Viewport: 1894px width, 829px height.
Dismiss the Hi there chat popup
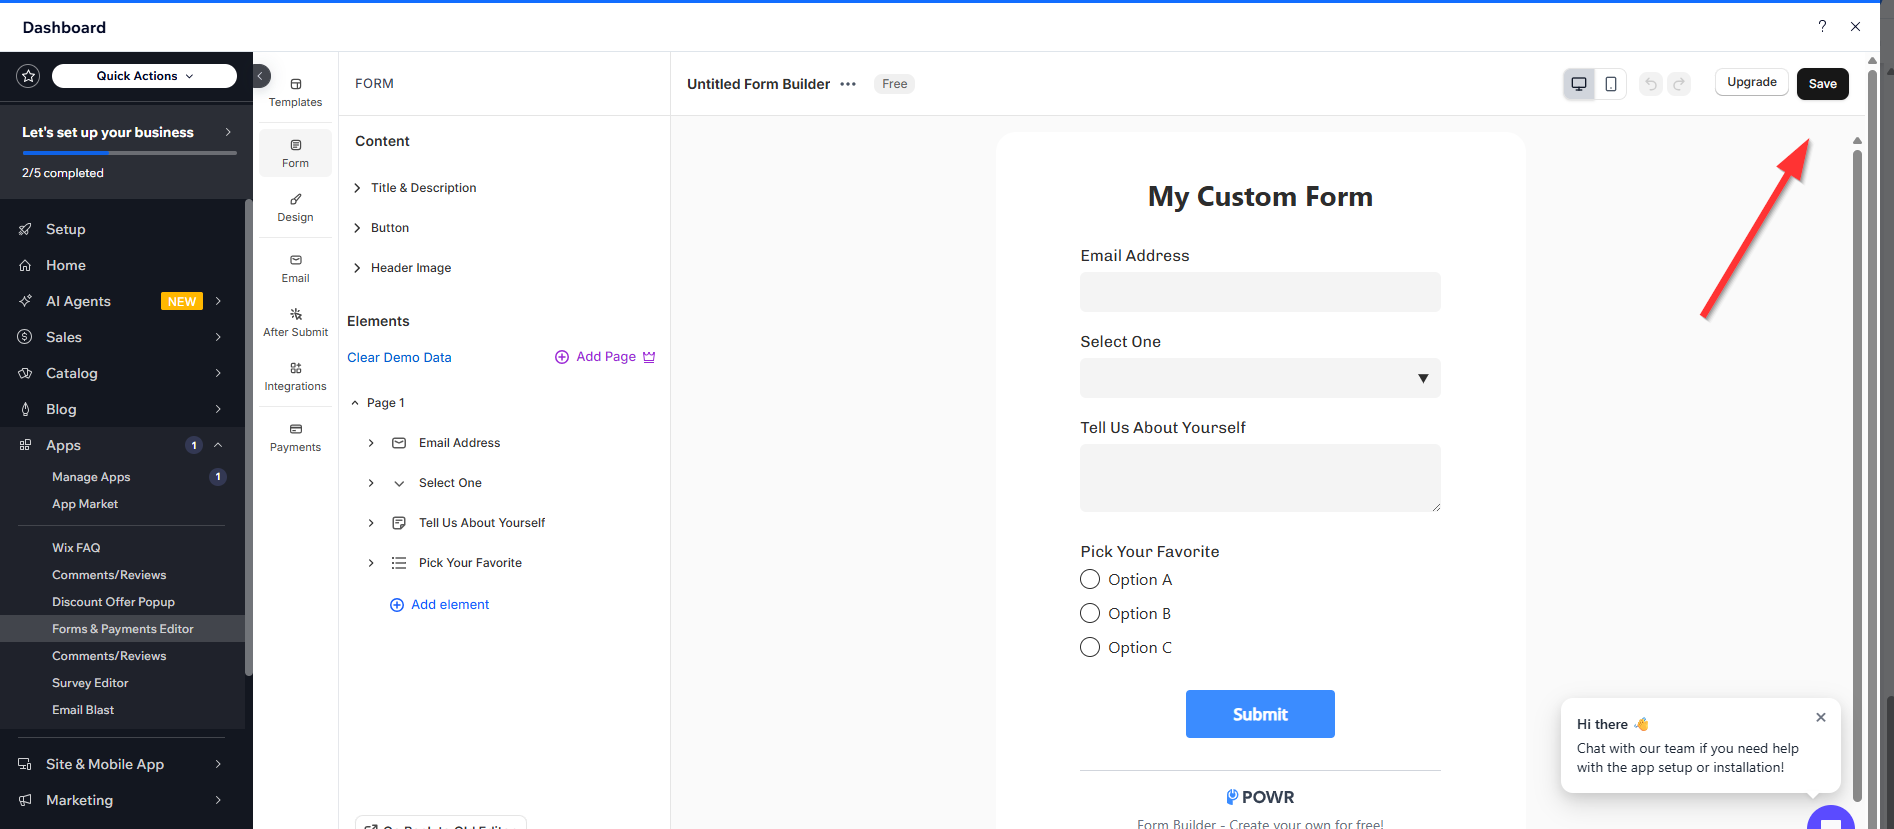[1821, 717]
